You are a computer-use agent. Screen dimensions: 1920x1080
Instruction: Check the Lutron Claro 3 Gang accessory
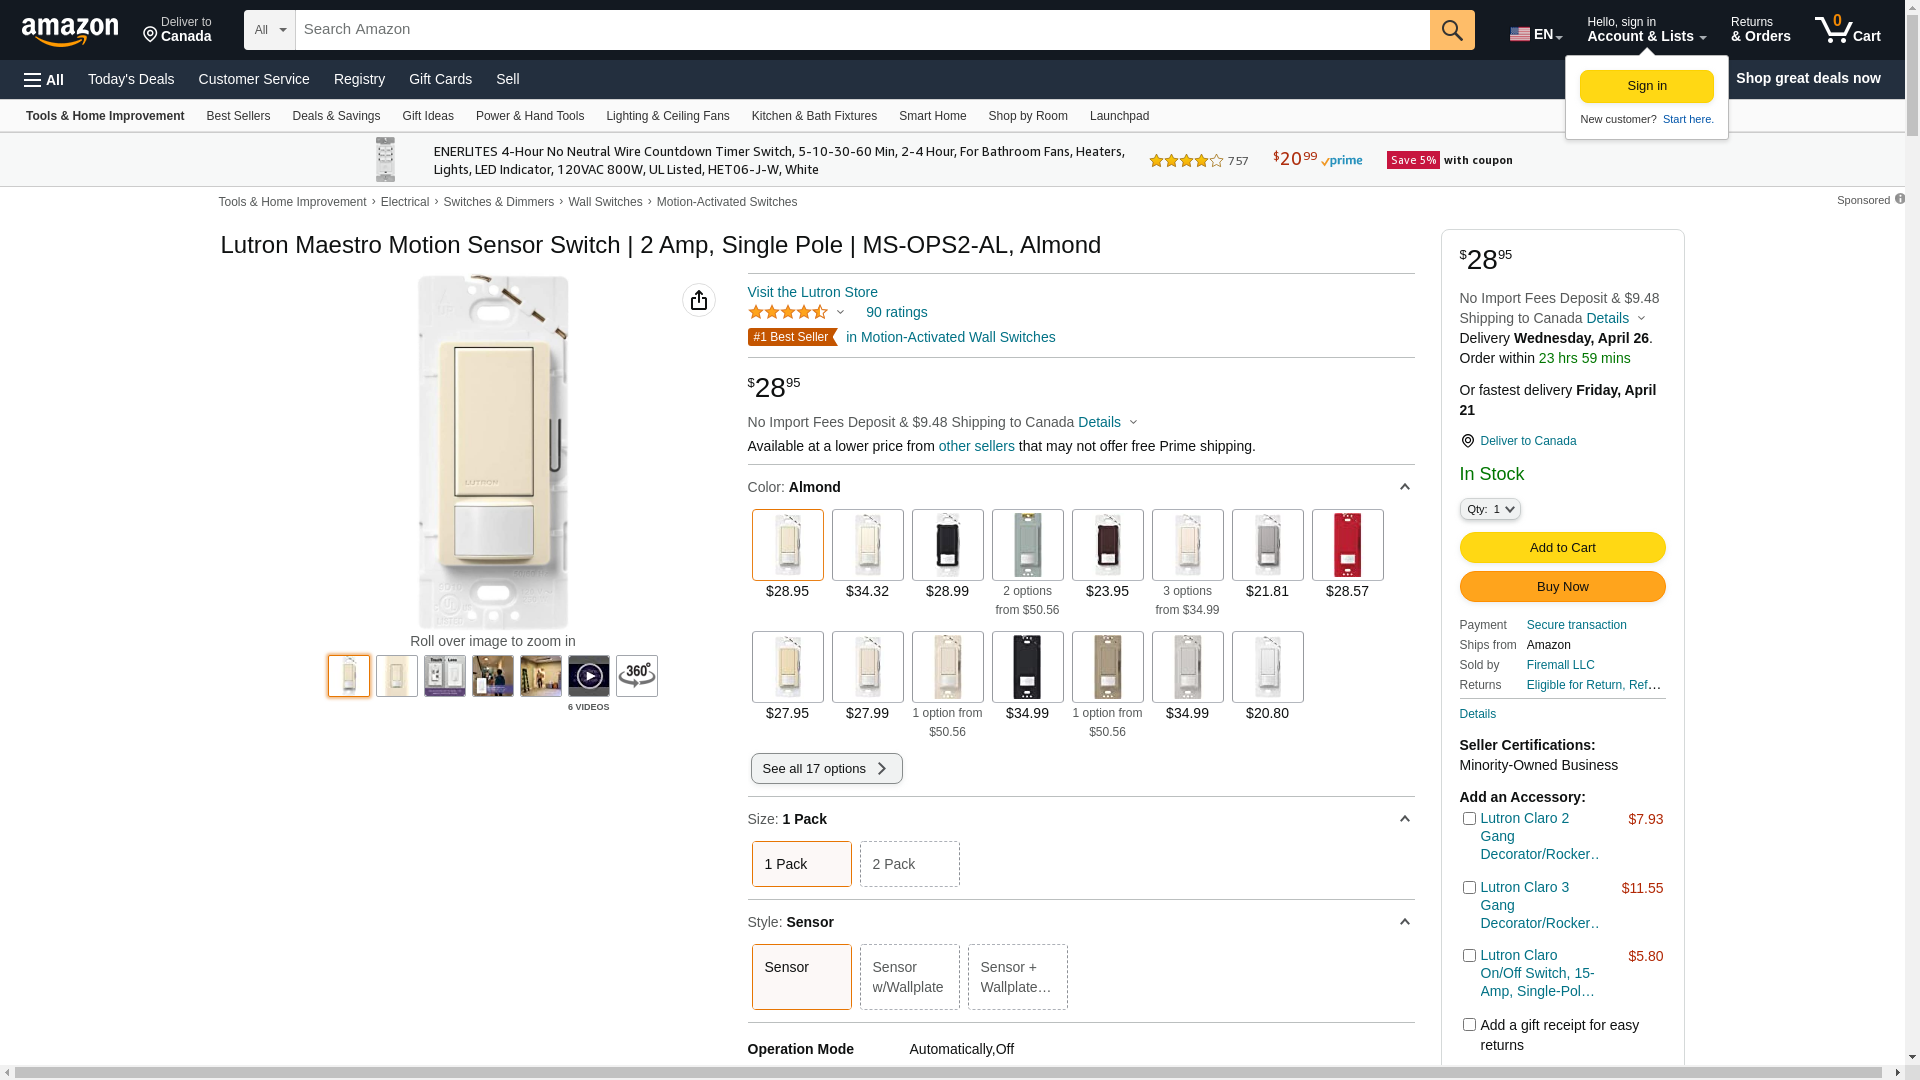tap(1469, 888)
